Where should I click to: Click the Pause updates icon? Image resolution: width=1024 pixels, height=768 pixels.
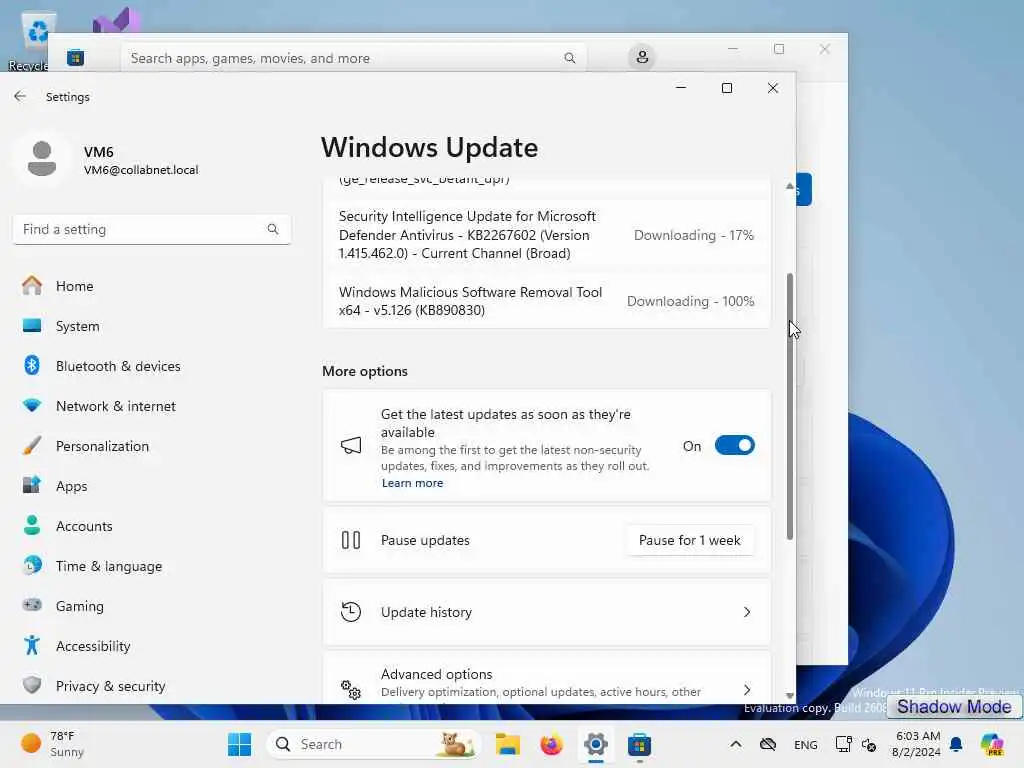tap(351, 540)
